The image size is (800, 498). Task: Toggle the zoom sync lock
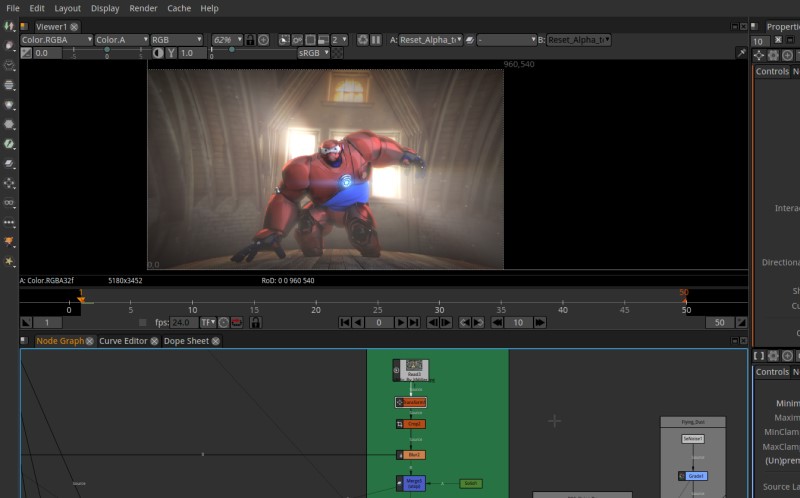coord(250,40)
